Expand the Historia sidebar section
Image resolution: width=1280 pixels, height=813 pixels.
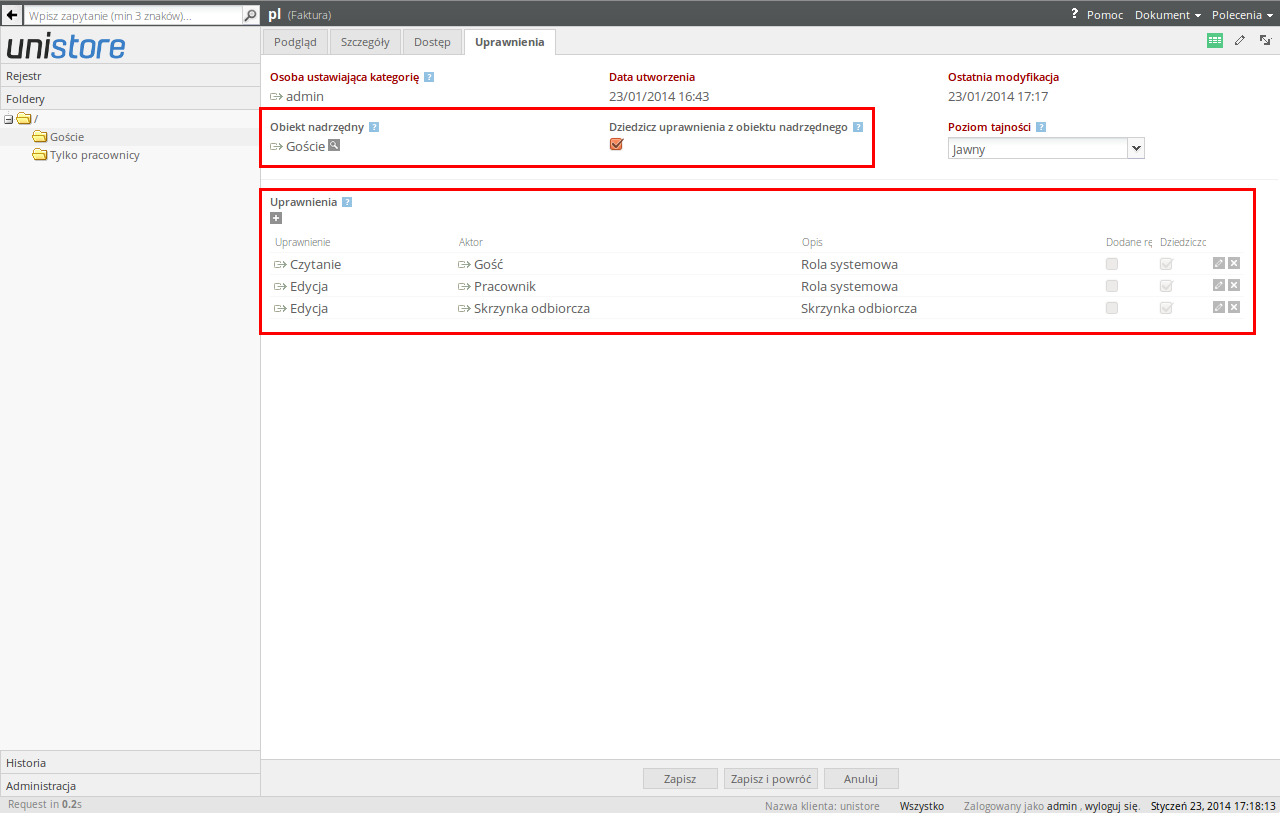click(130, 762)
